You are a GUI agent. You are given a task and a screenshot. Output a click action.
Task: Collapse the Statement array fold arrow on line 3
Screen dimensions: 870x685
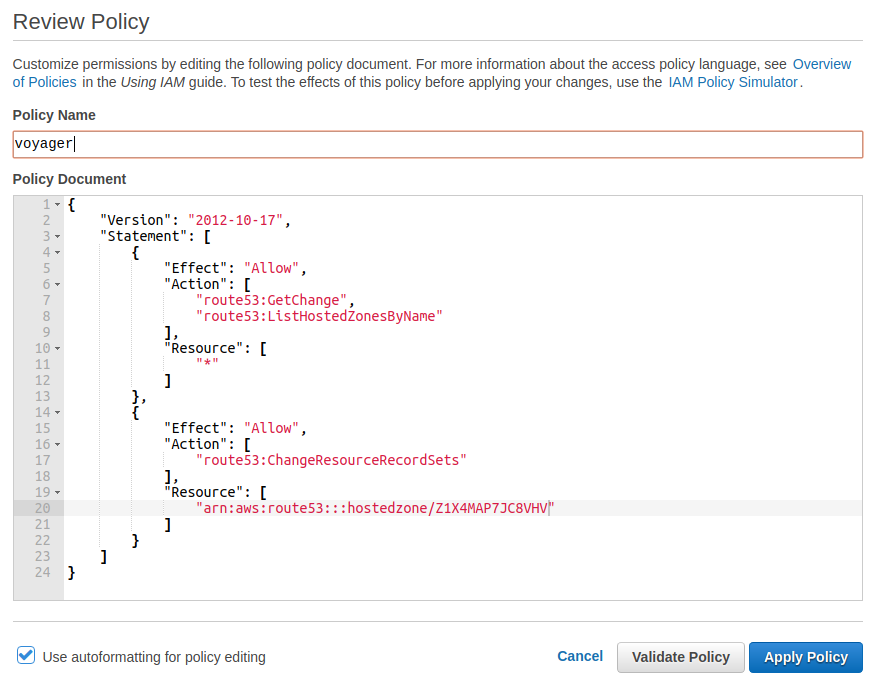click(57, 236)
